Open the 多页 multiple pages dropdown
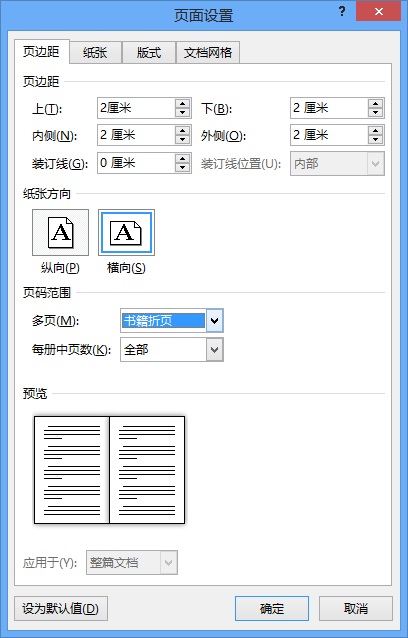Viewport: 408px width, 638px height. (x=214, y=321)
